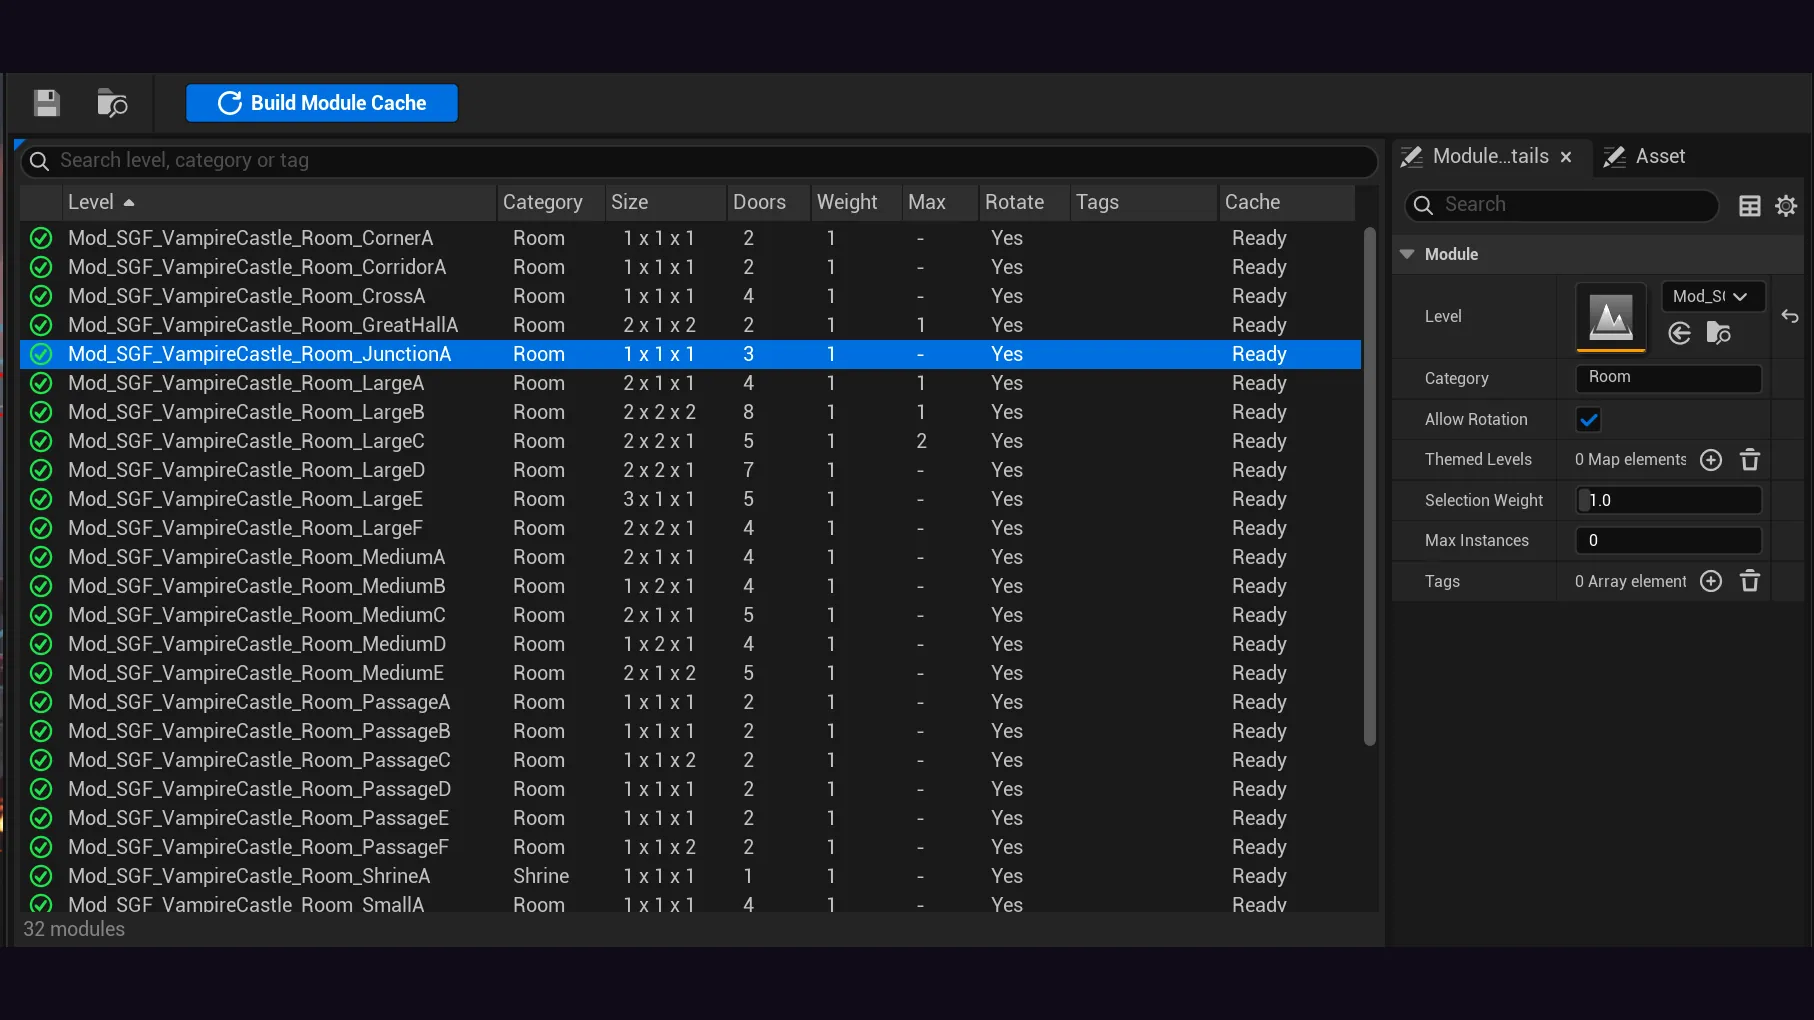The height and width of the screenshot is (1020, 1814).
Task: Click the module list vertical scrollbar
Action: coord(1370,486)
